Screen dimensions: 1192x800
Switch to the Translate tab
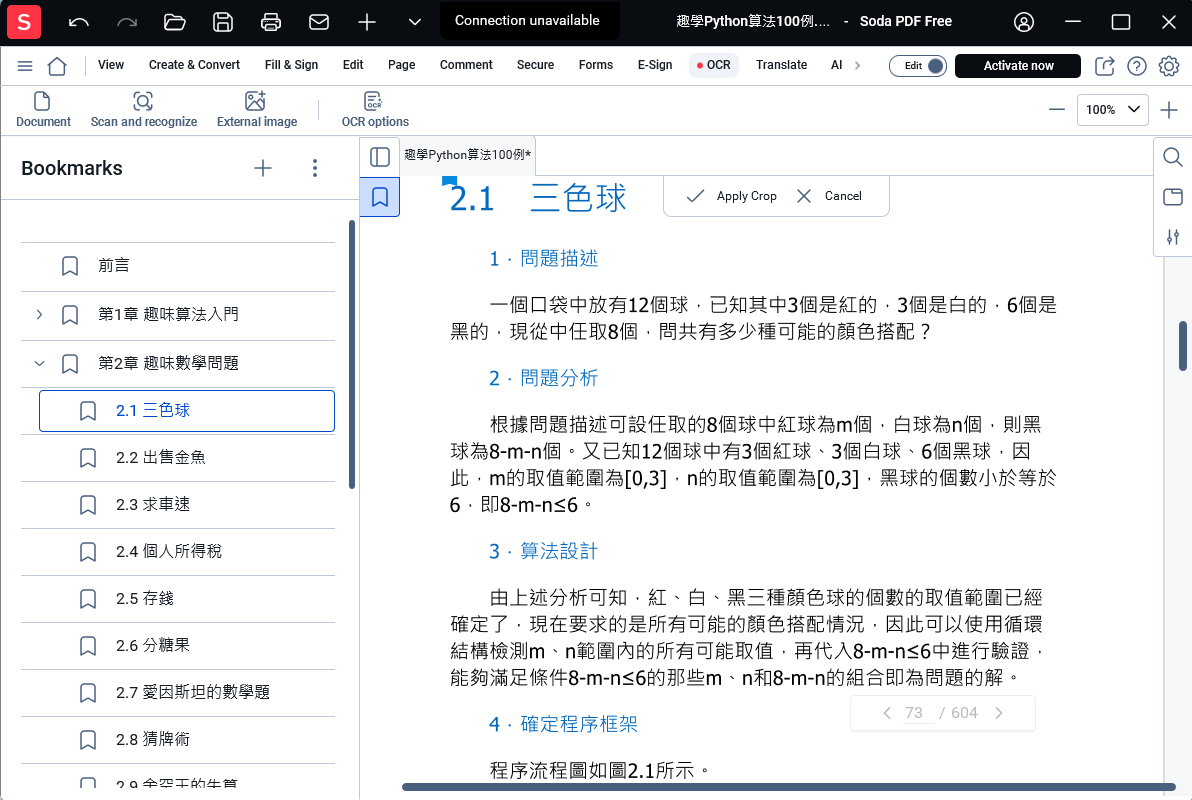coord(781,65)
